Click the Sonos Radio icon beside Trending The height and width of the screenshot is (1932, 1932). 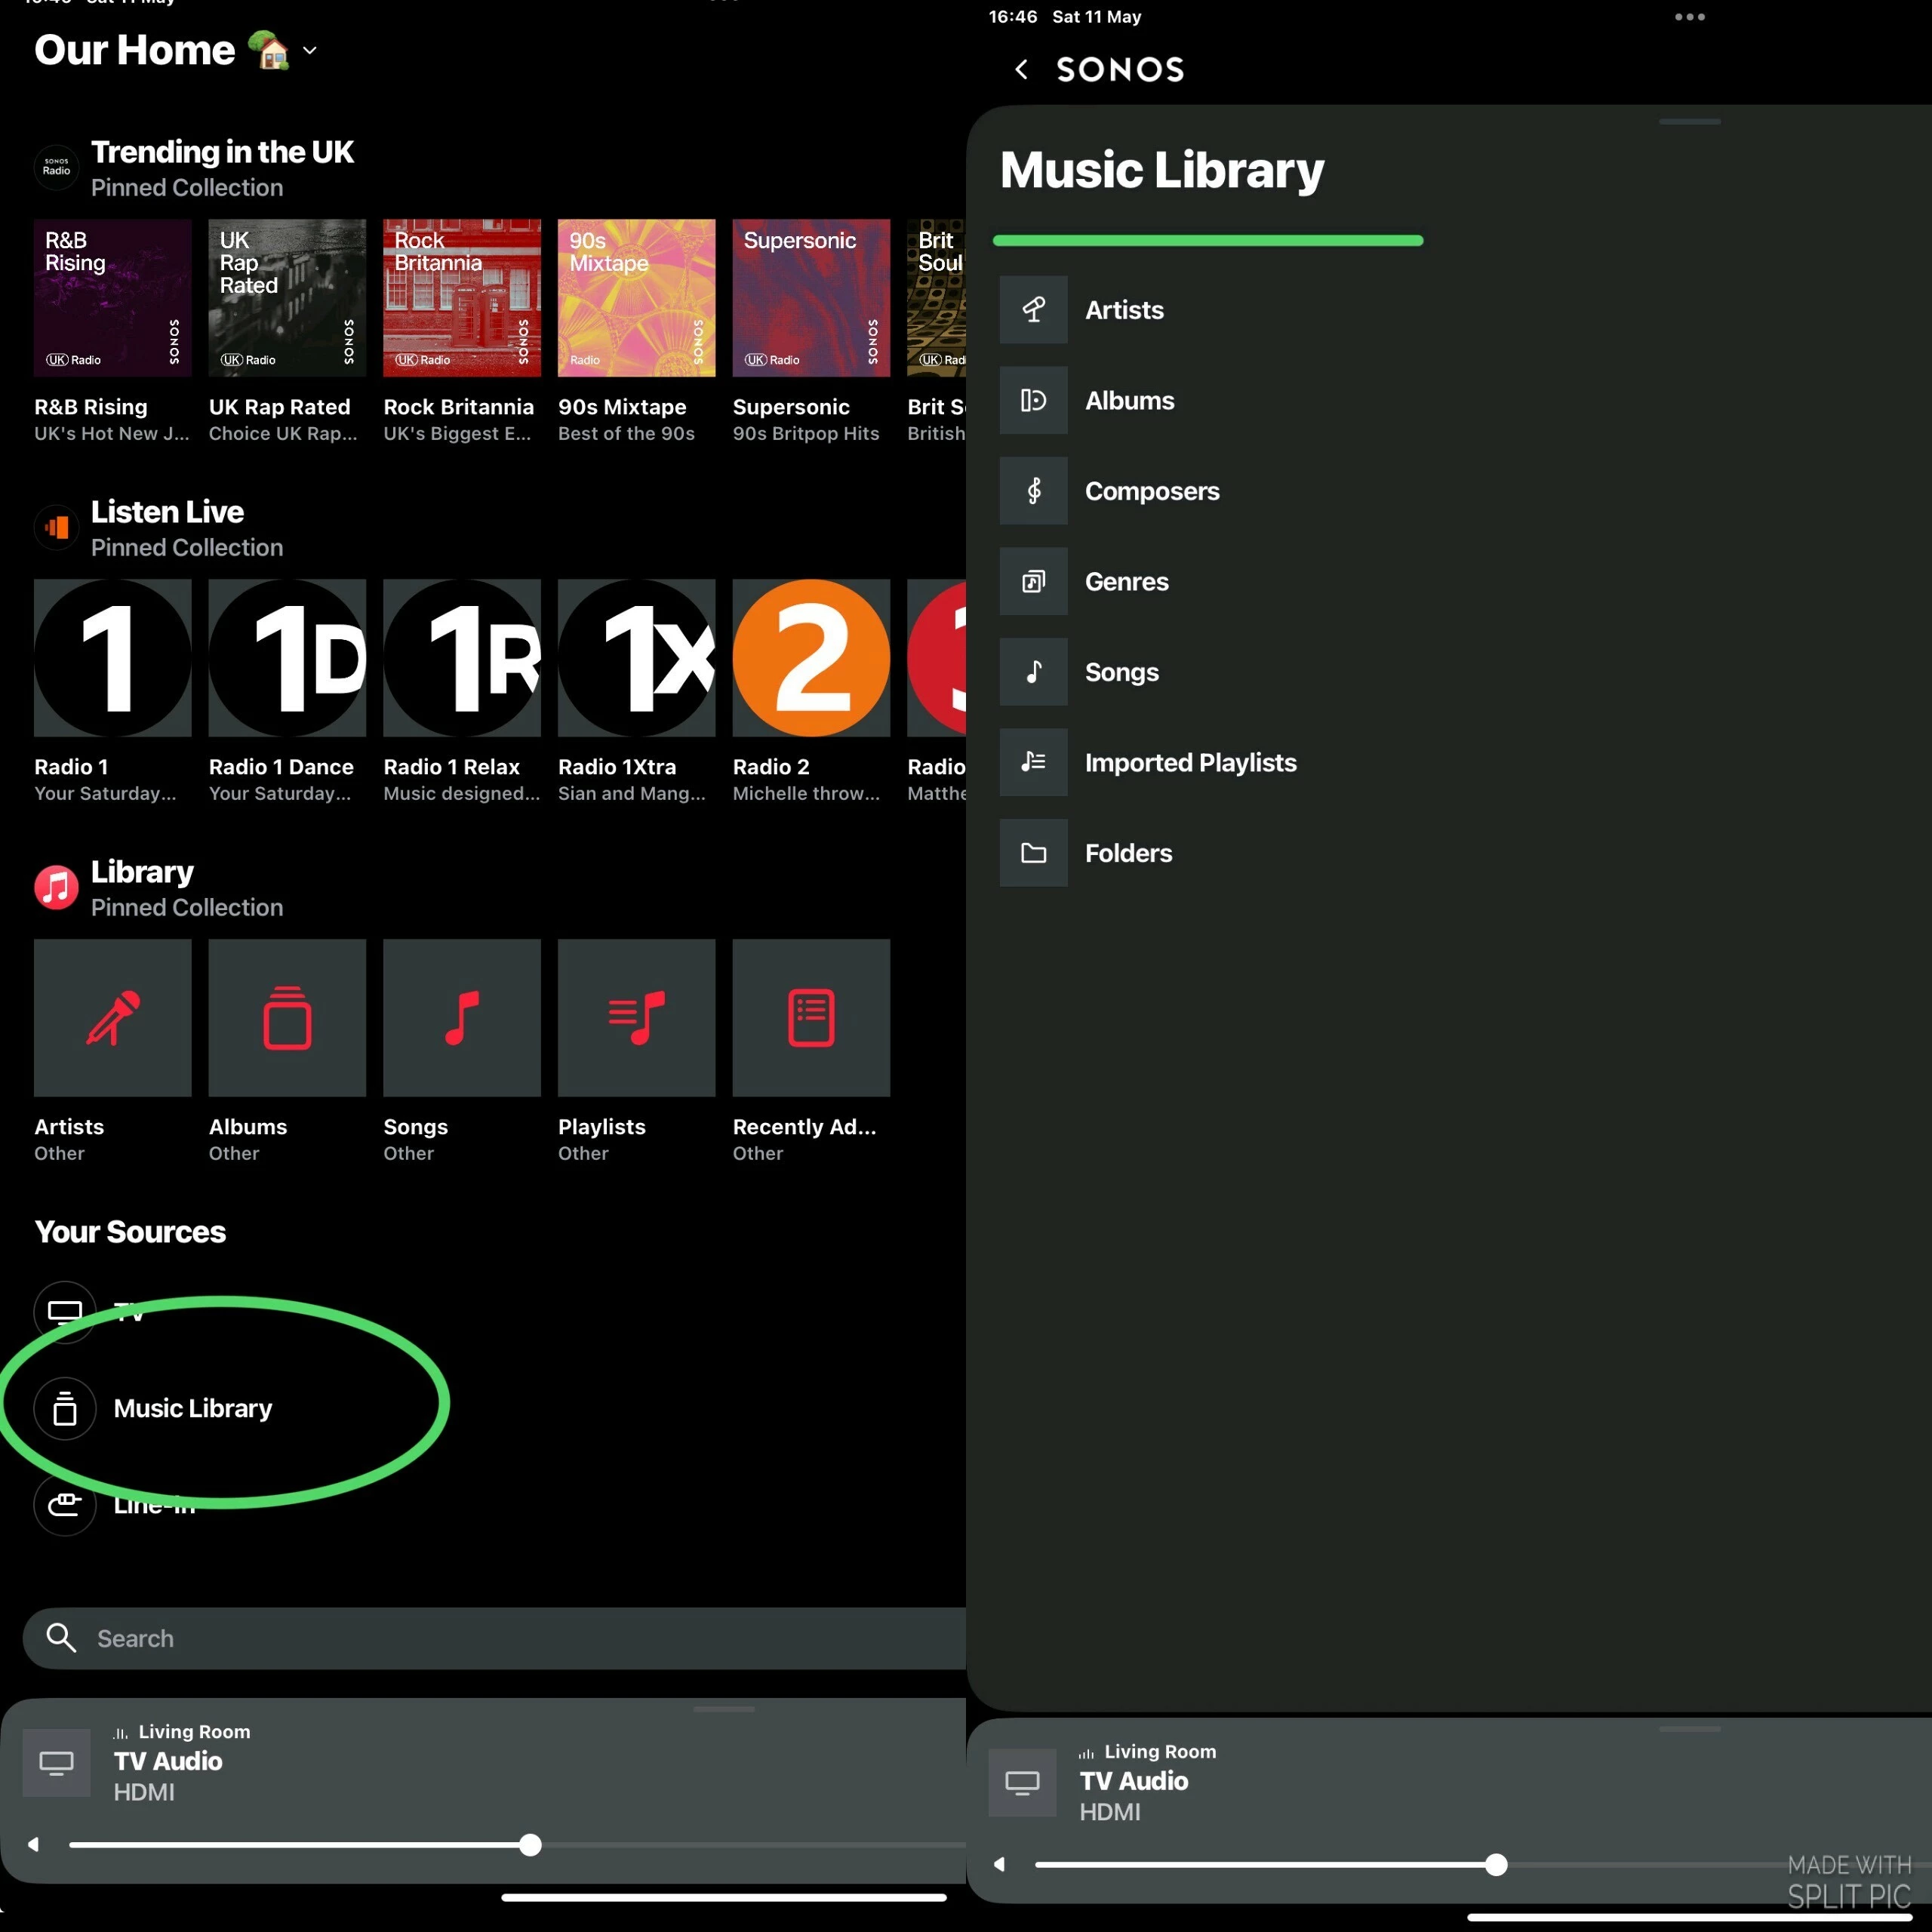[57, 167]
